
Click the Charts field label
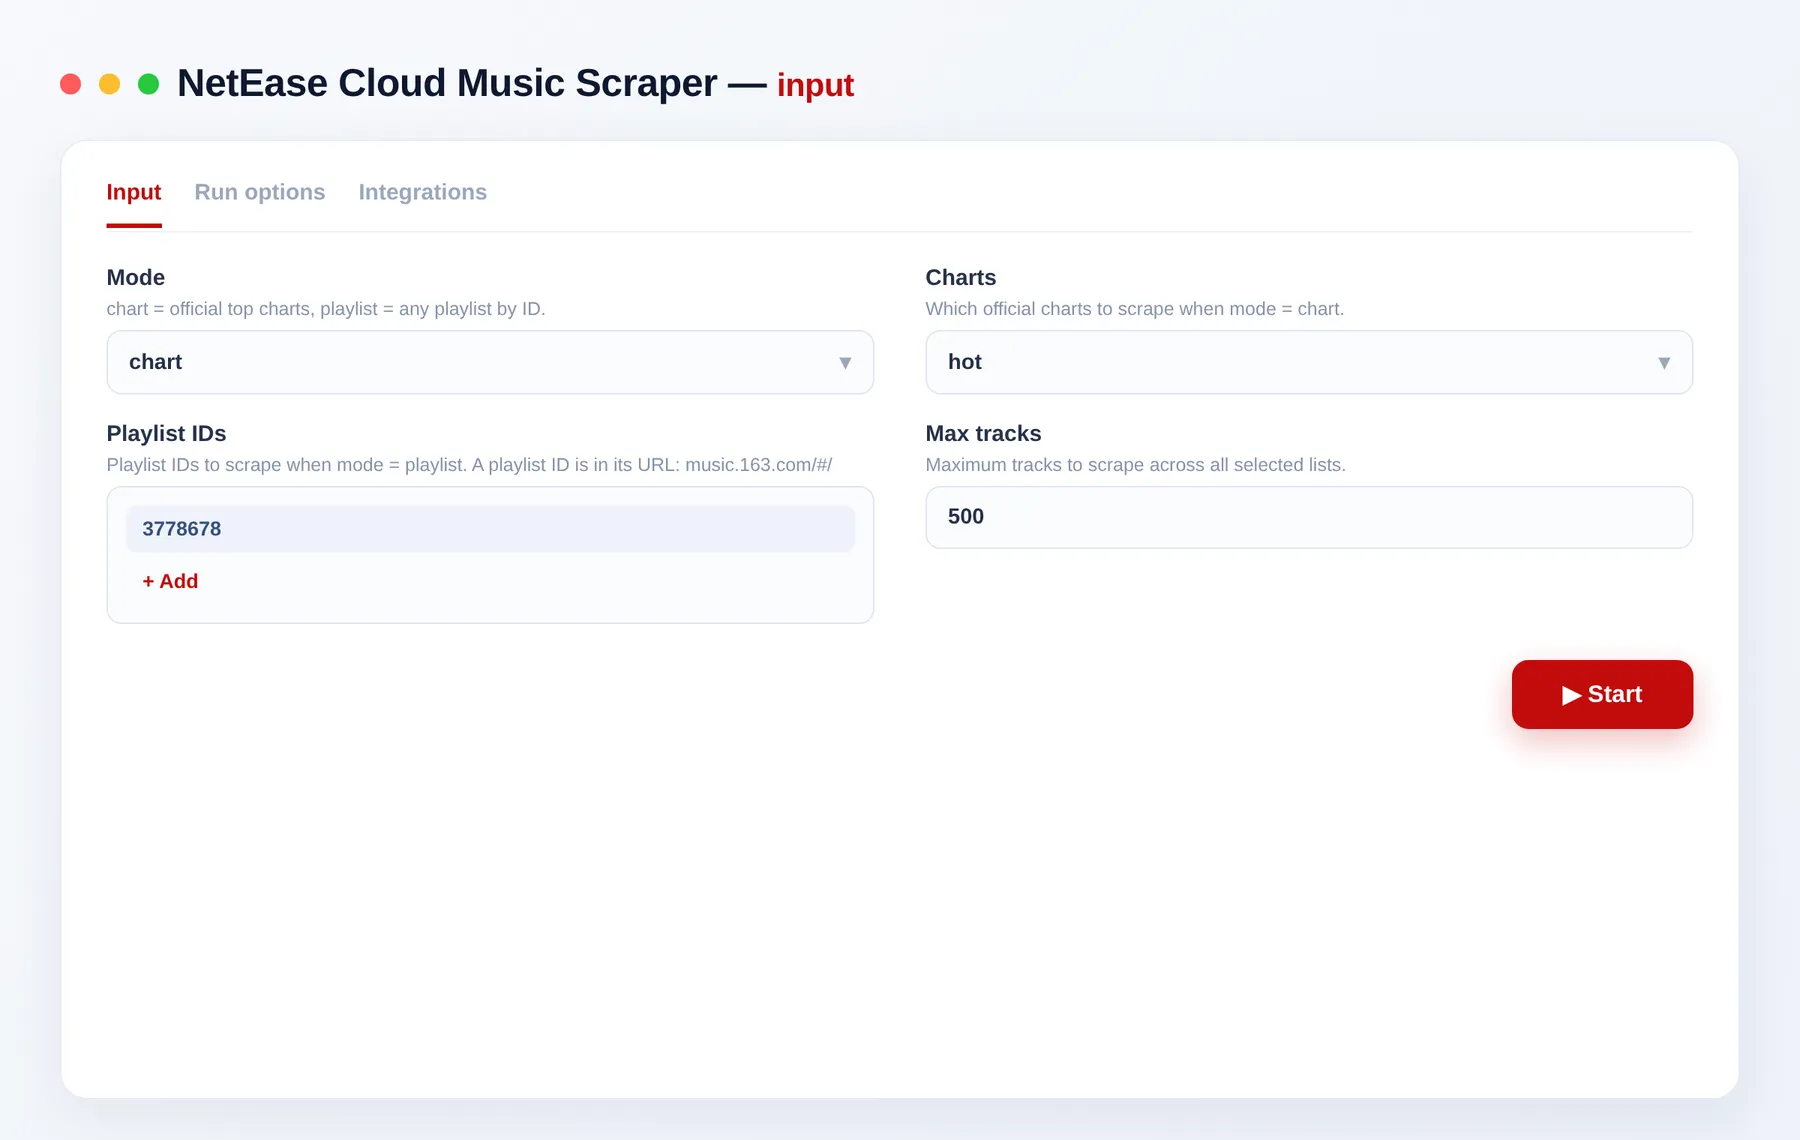coord(960,278)
